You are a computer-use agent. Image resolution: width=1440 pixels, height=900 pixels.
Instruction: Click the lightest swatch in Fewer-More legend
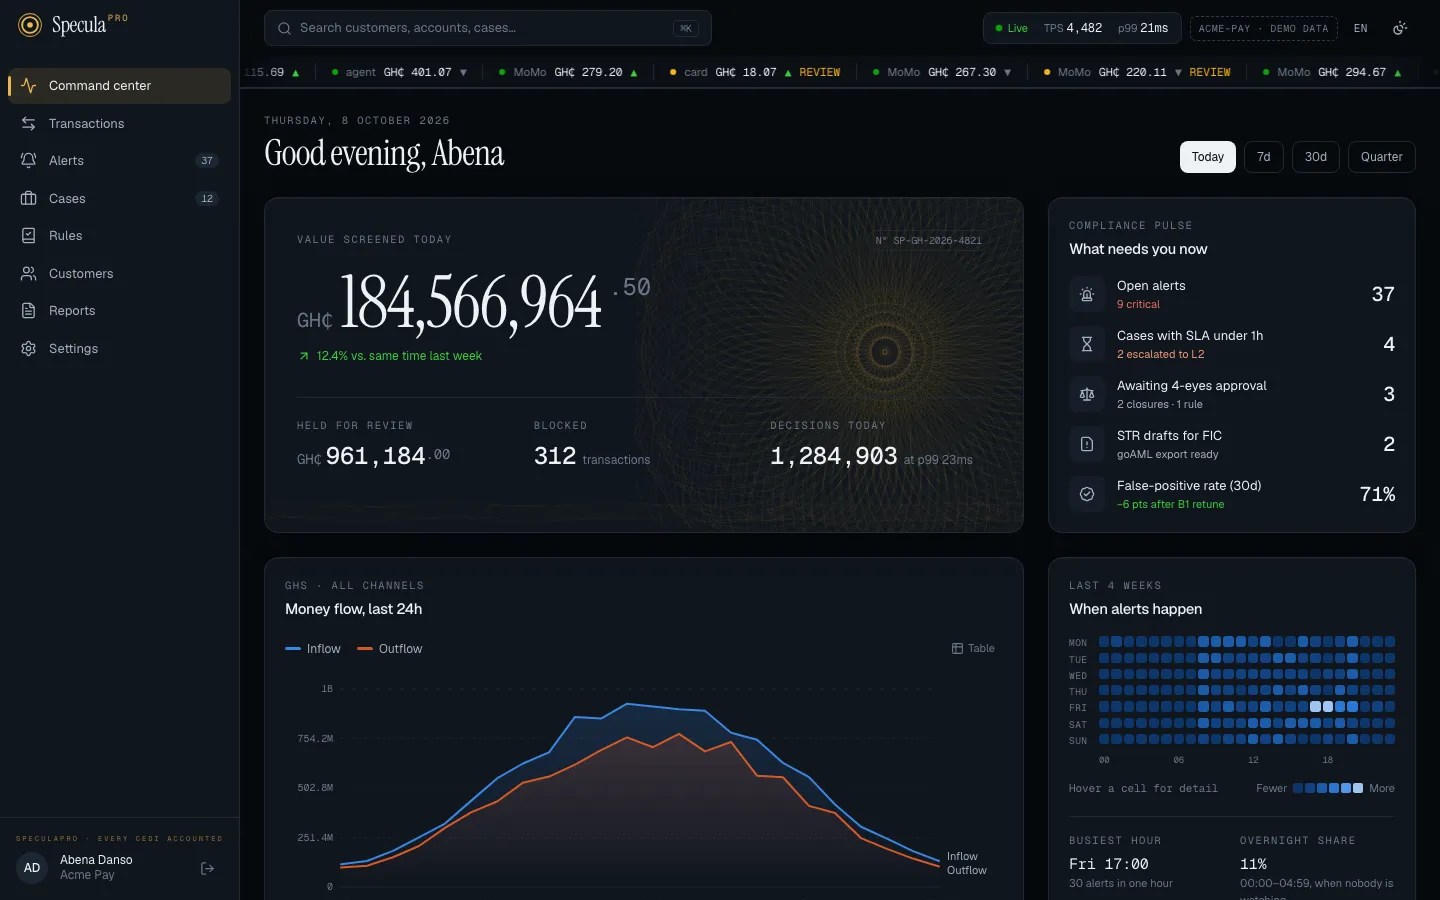(x=1358, y=788)
